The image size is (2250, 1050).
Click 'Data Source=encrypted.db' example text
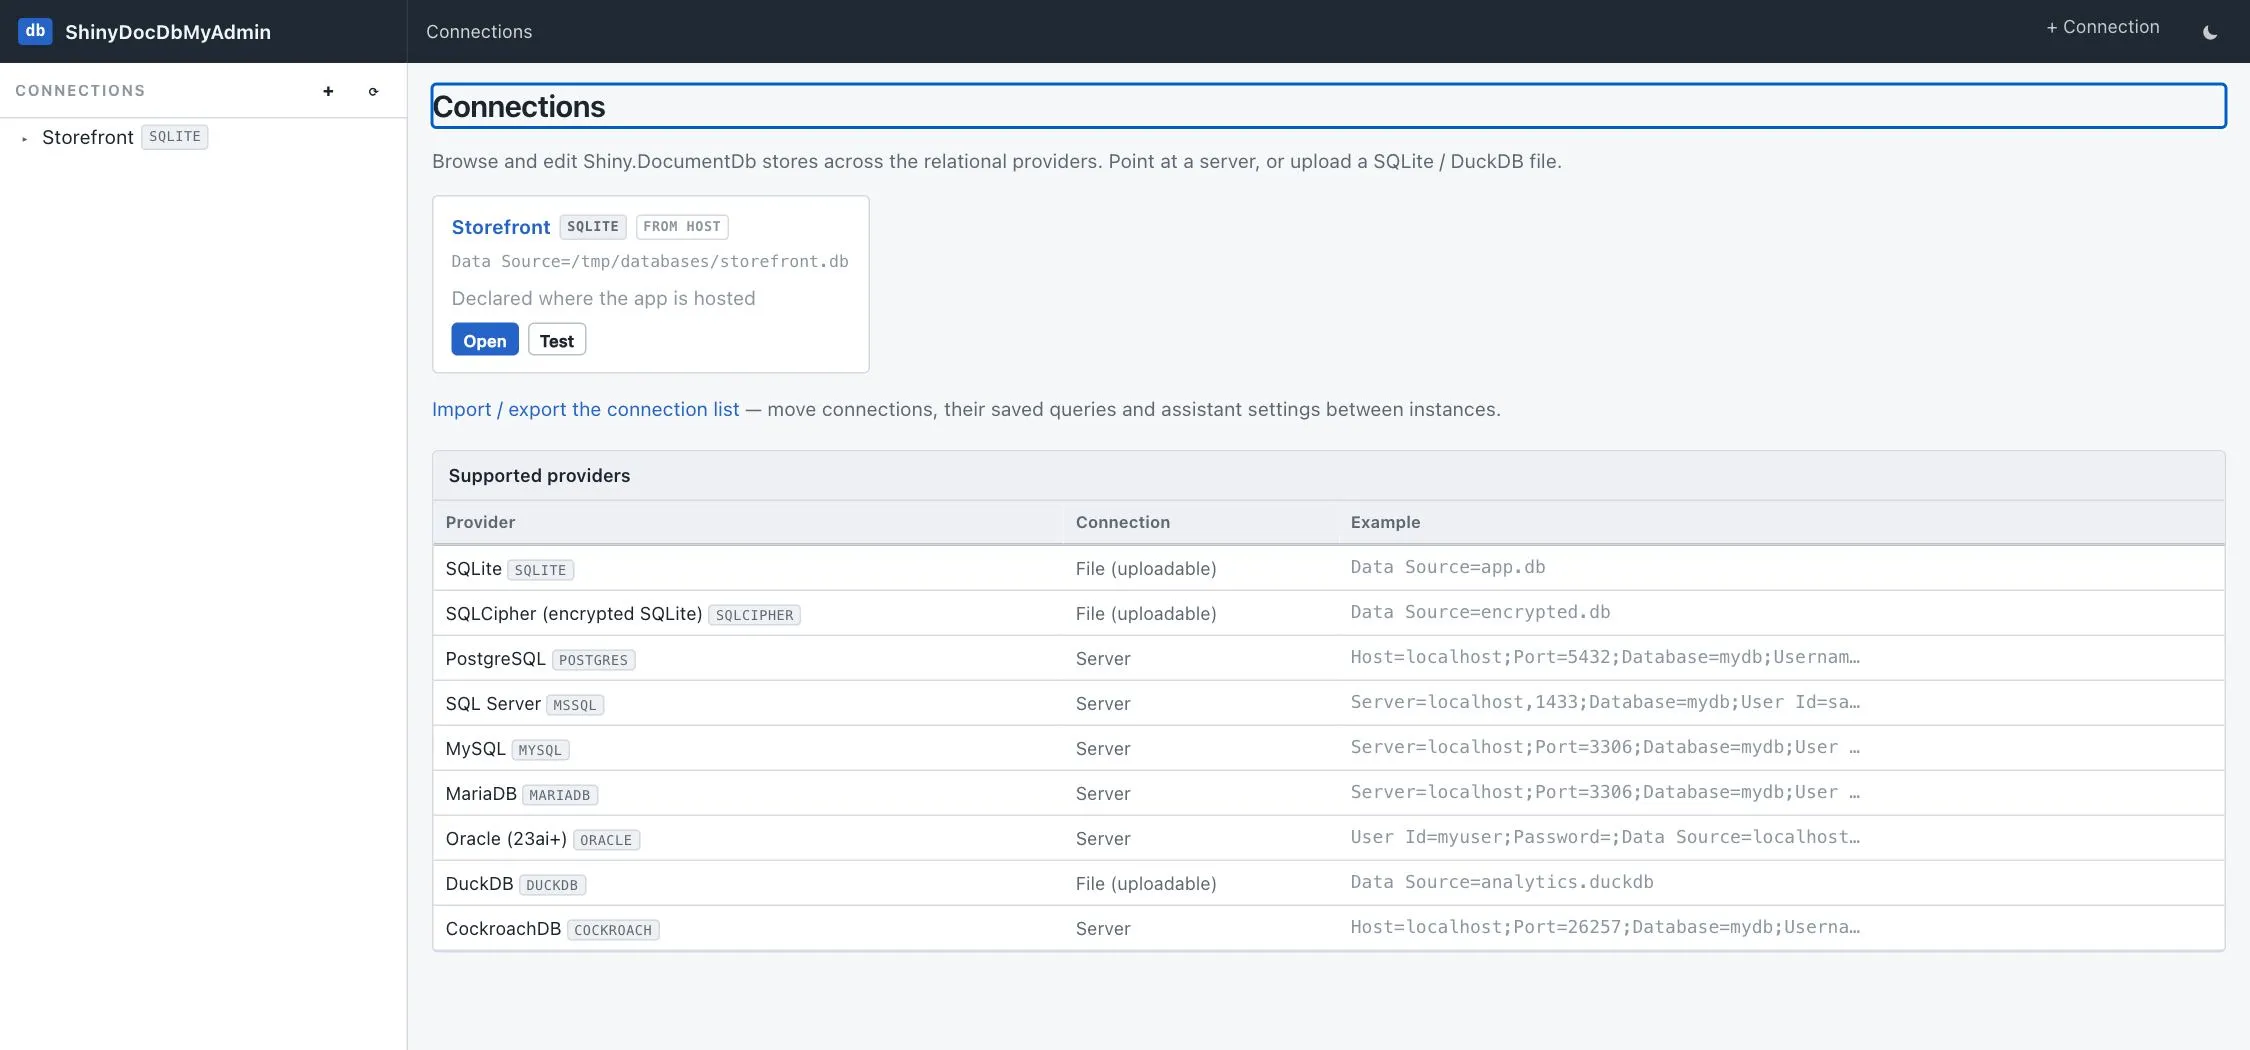pyautogui.click(x=1480, y=612)
